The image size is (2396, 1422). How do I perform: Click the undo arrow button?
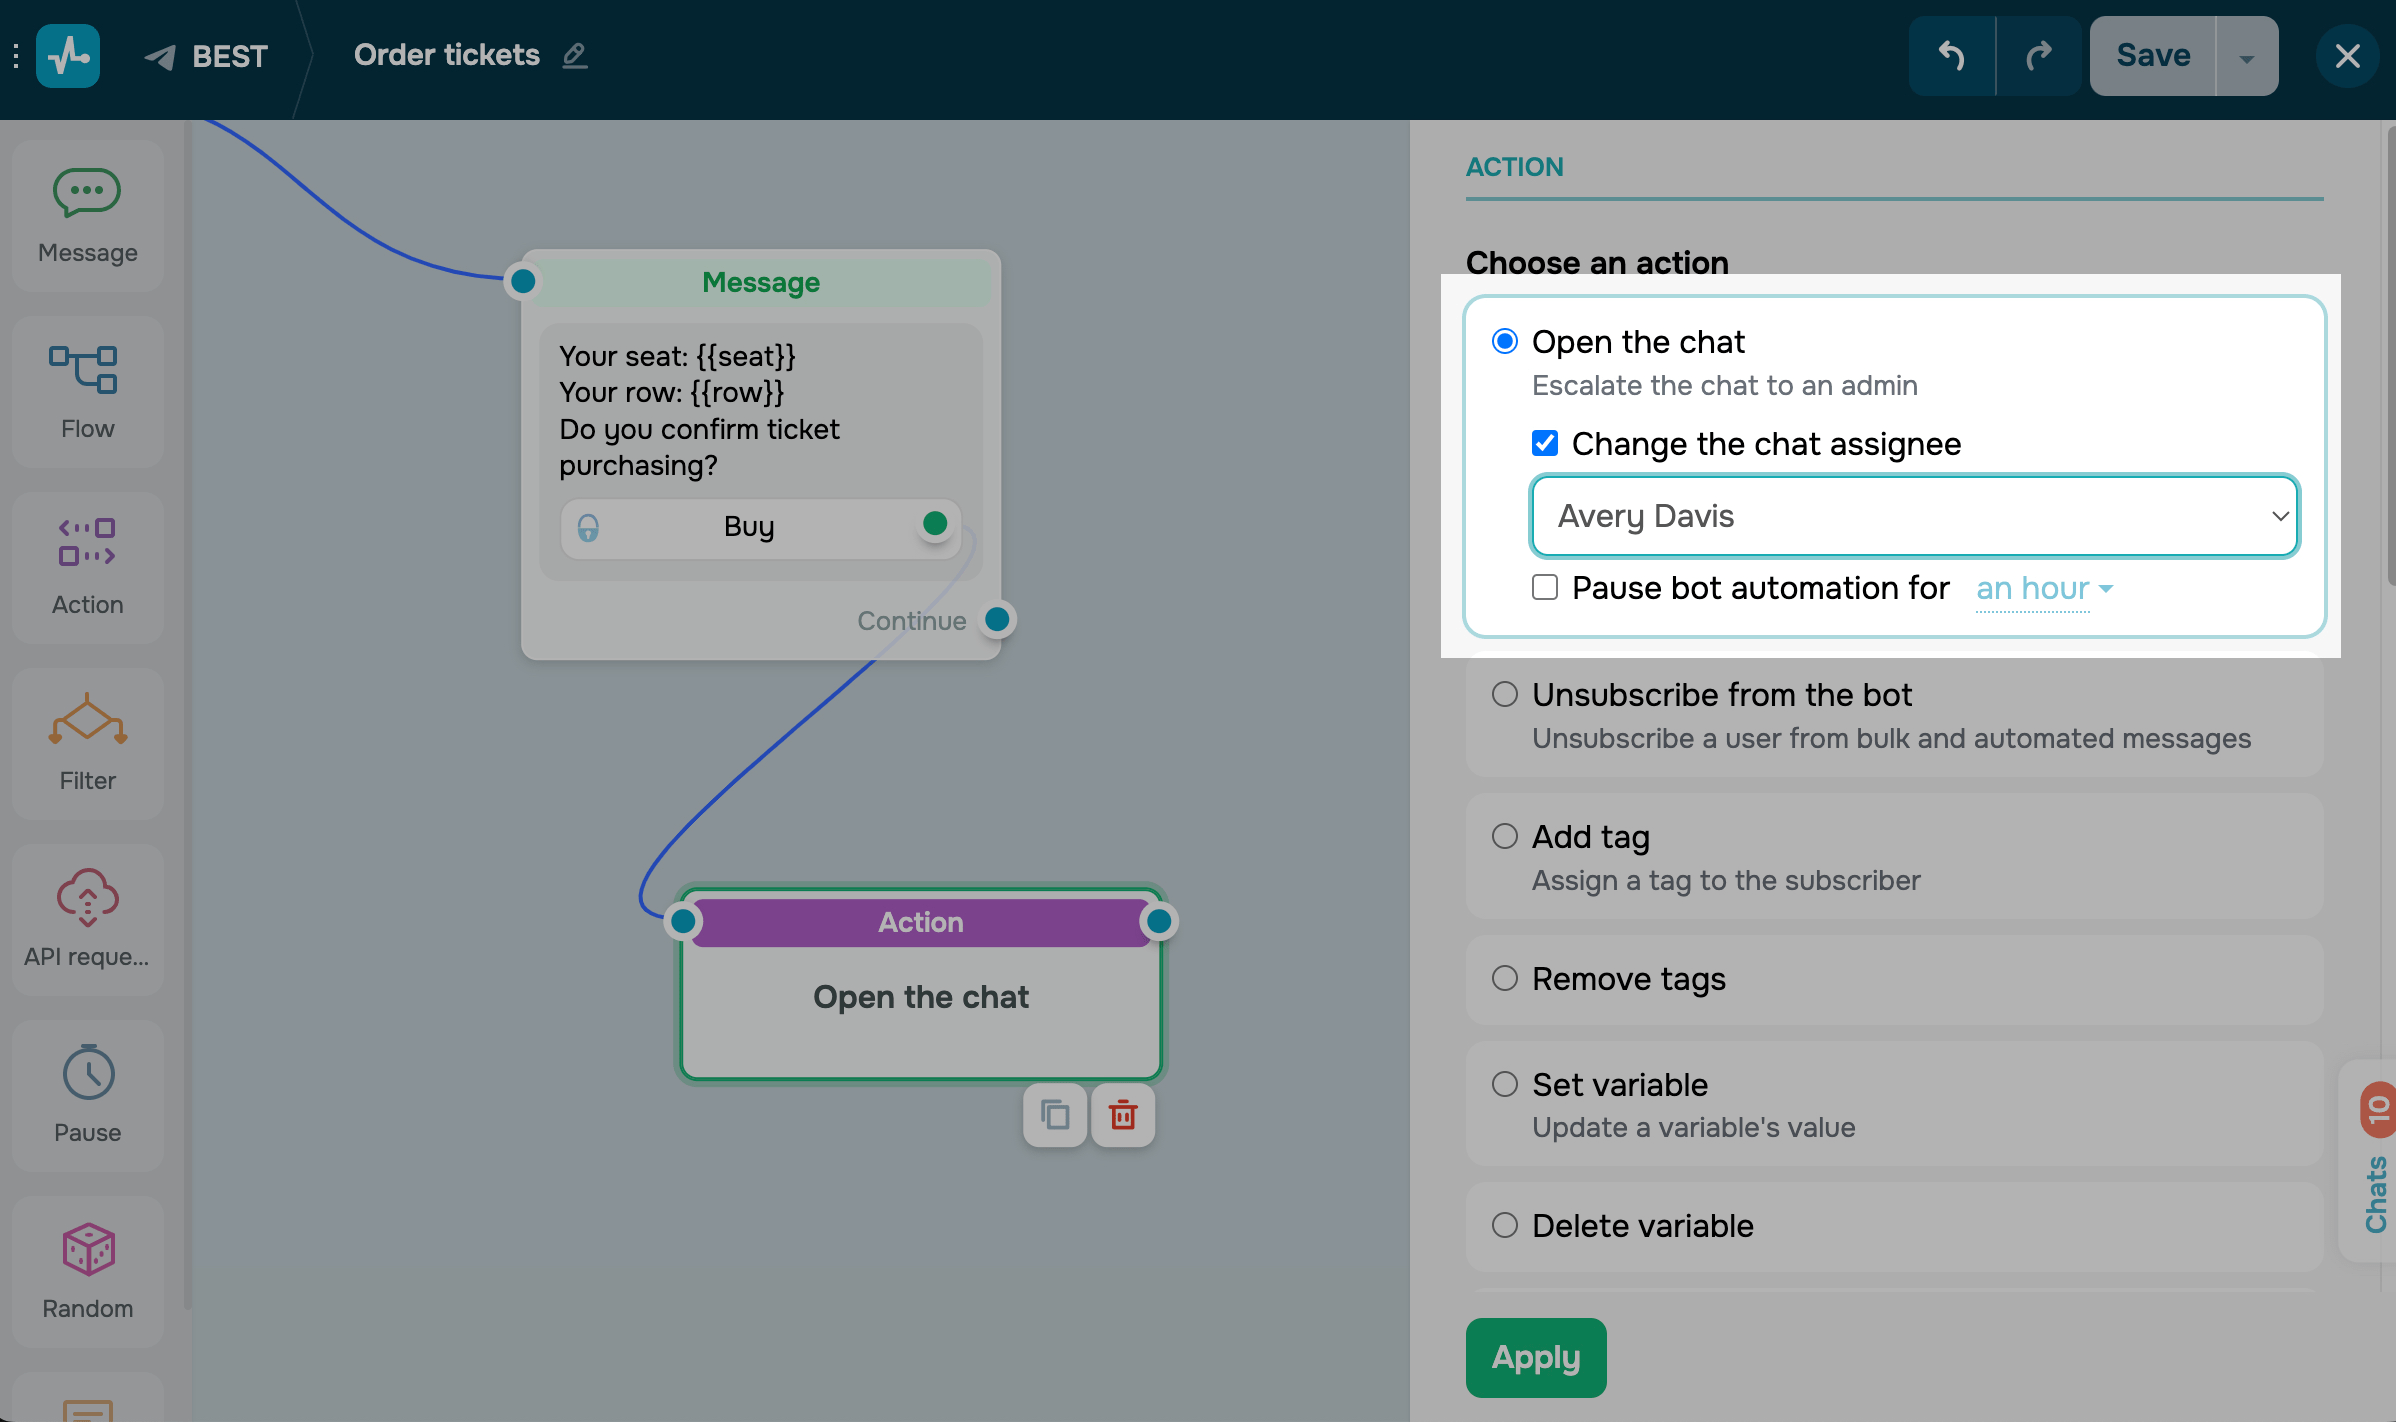(x=1951, y=56)
